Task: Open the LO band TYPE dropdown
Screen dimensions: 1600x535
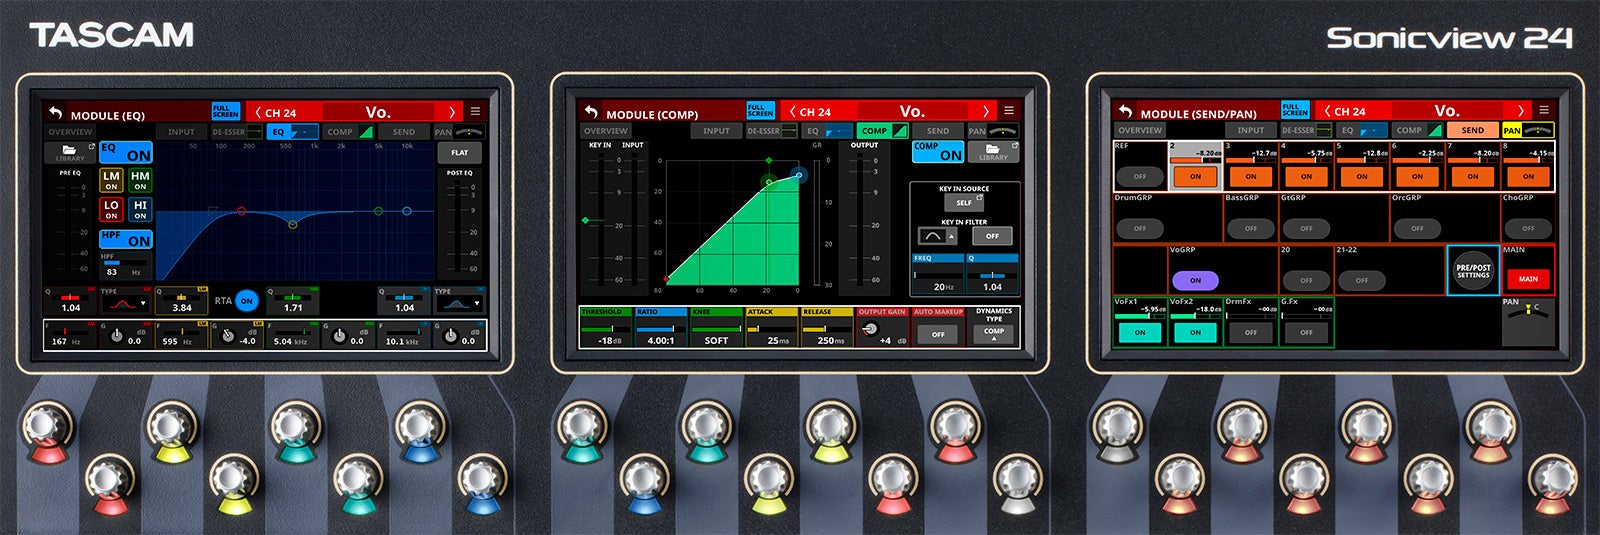Action: pos(125,303)
